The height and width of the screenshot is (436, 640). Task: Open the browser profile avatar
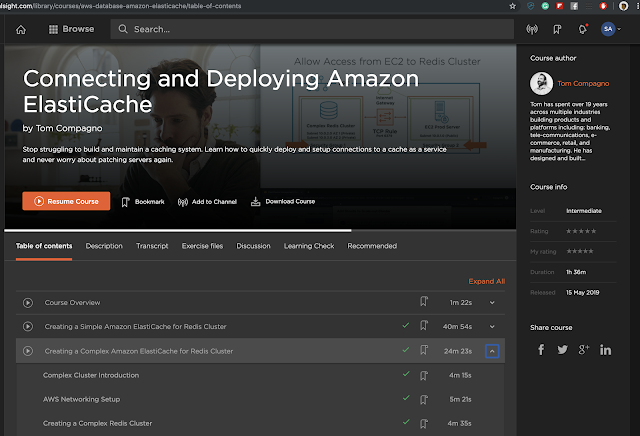tap(623, 6)
